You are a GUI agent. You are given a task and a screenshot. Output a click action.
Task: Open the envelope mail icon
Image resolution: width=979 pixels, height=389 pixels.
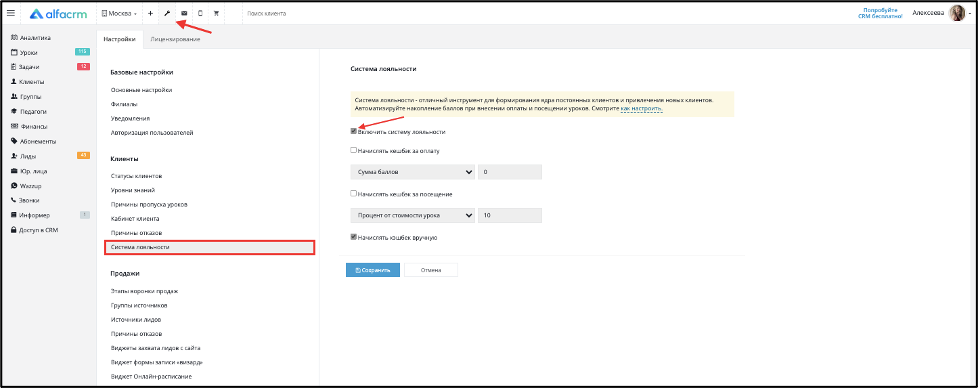(x=184, y=13)
